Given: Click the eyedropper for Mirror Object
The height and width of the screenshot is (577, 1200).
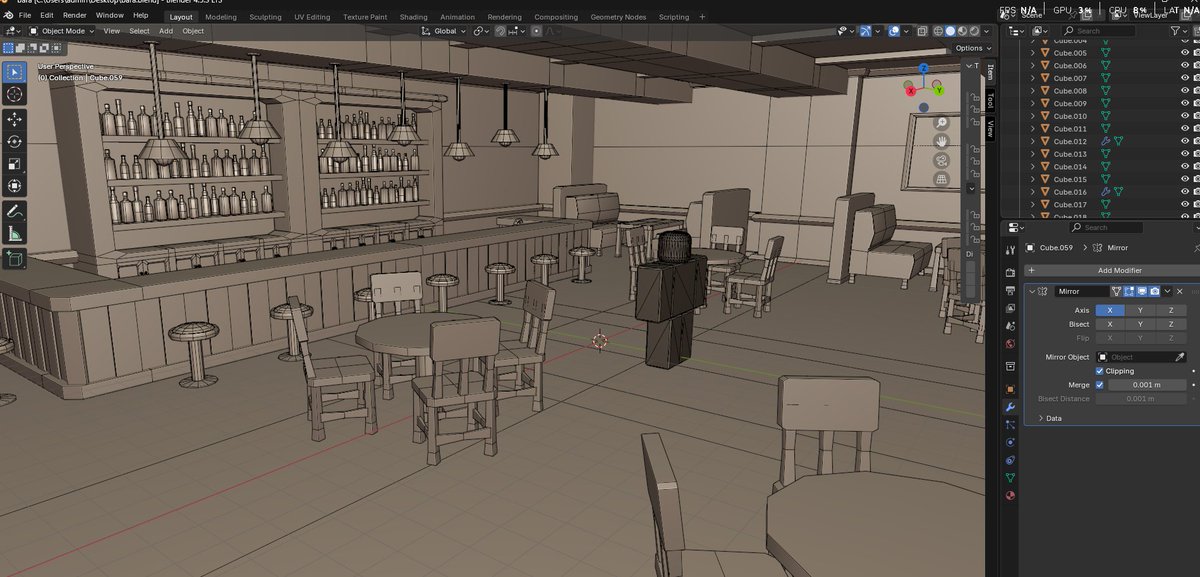Looking at the screenshot, I should [1180, 357].
